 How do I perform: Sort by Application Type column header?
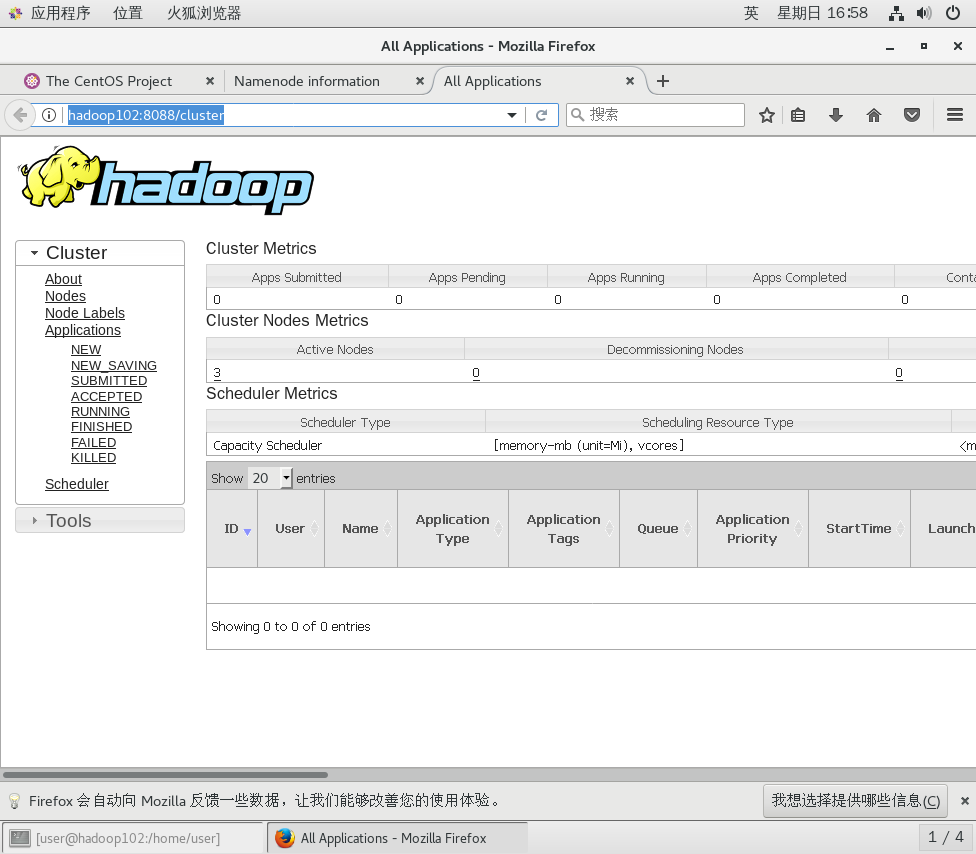tap(453, 528)
